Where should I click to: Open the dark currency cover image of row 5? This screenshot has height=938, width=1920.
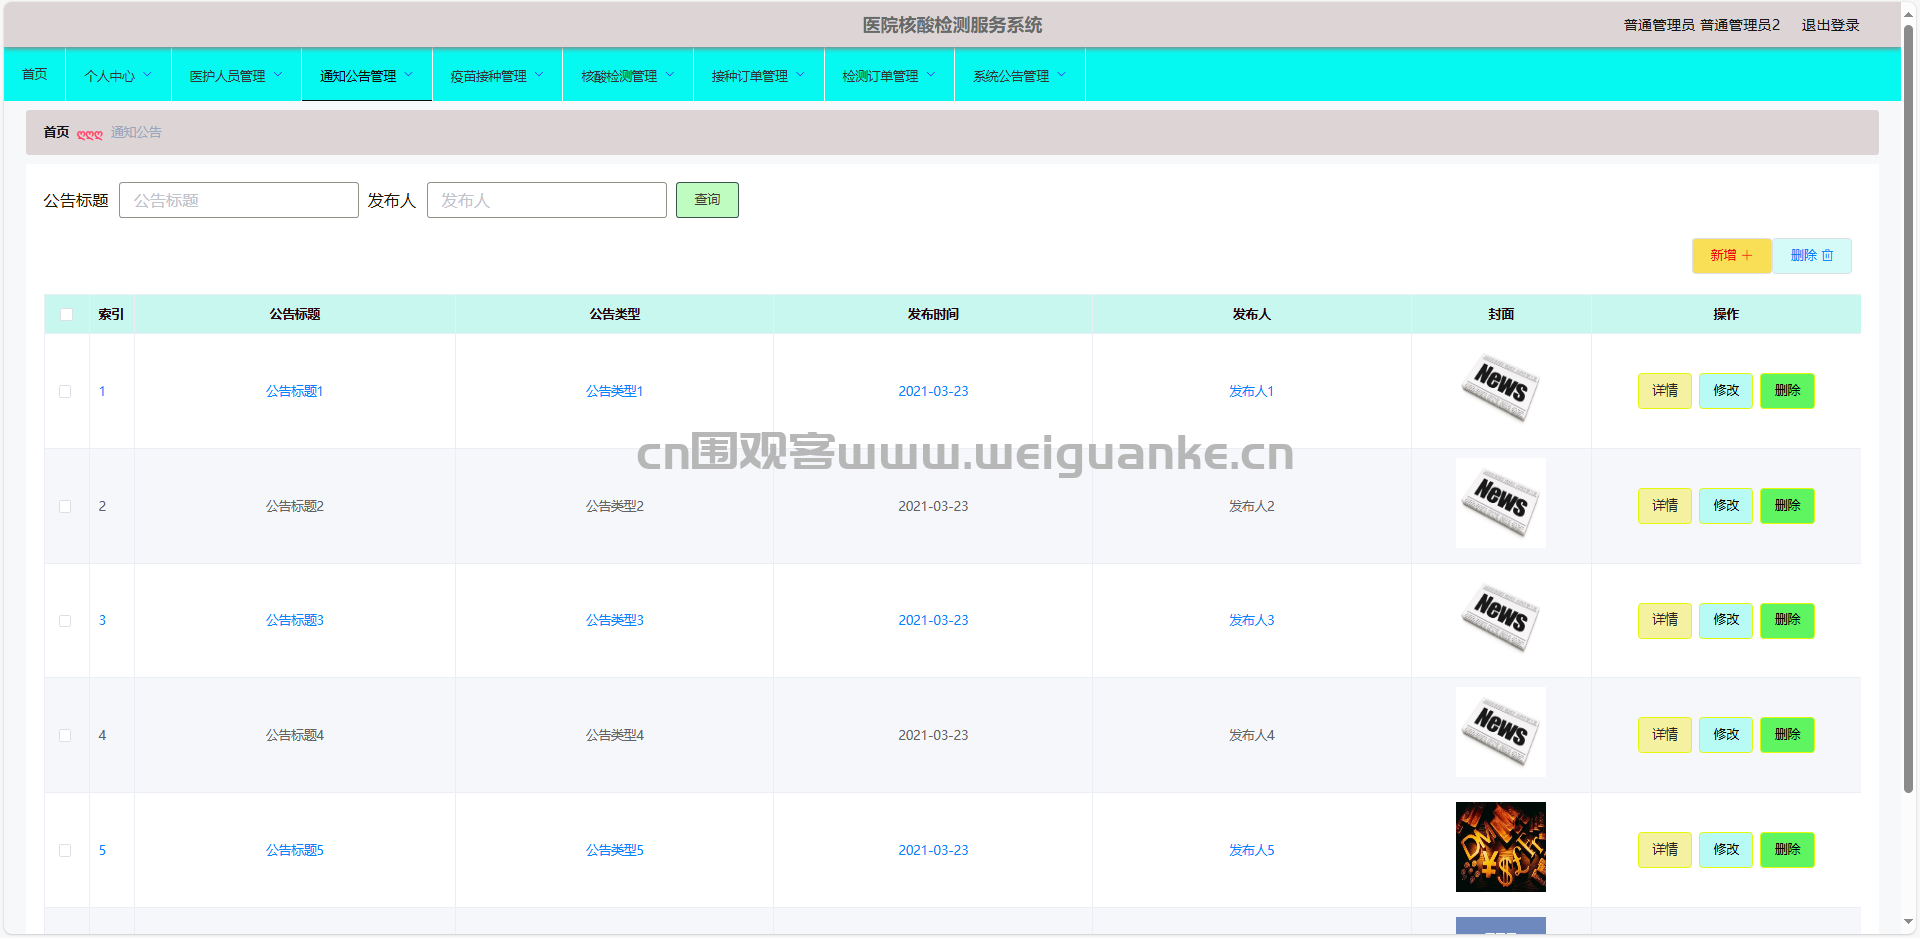pyautogui.click(x=1500, y=847)
